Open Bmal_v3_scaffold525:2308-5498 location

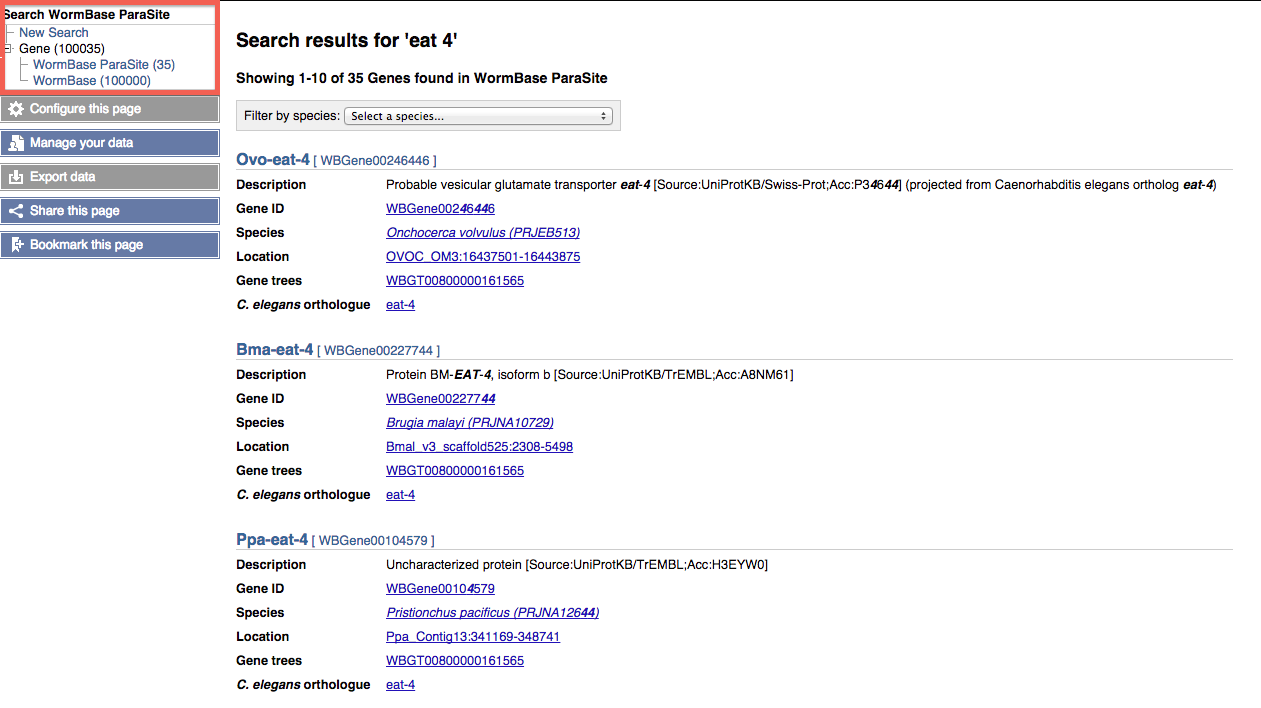pos(479,446)
